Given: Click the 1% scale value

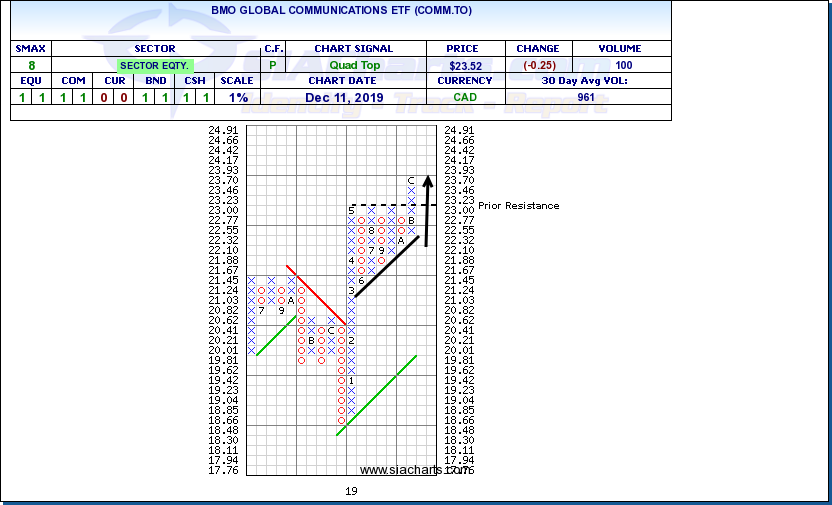Looking at the screenshot, I should coord(237,97).
